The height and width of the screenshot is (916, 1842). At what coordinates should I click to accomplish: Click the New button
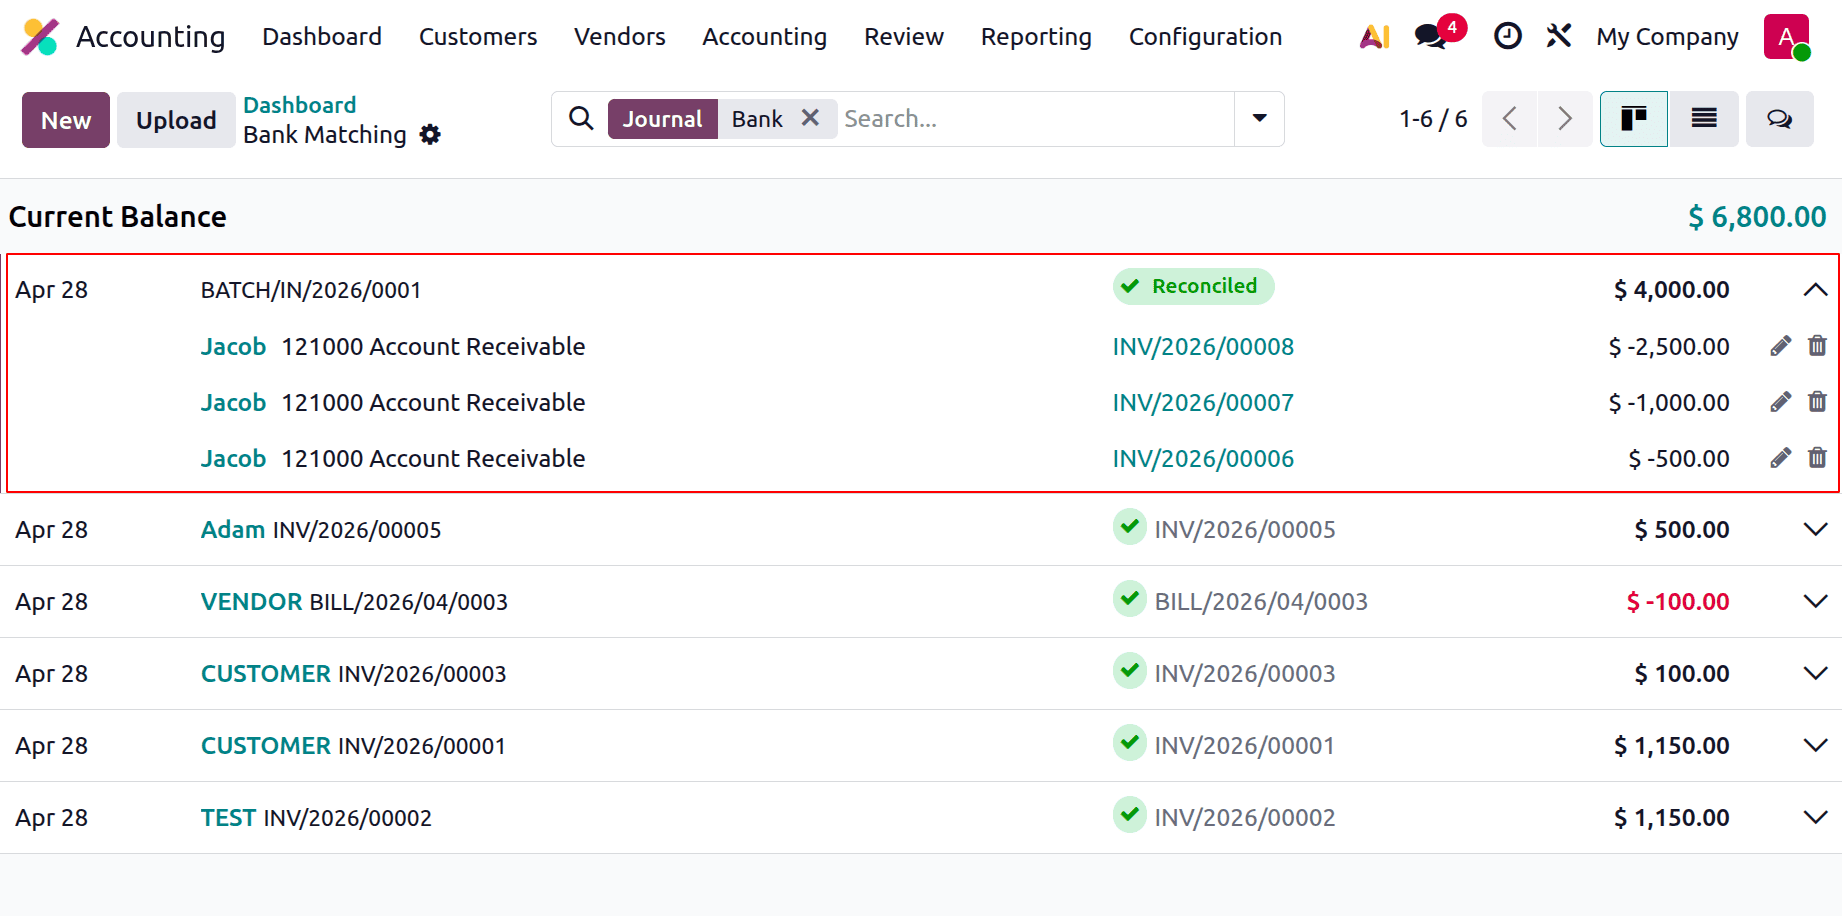point(66,120)
